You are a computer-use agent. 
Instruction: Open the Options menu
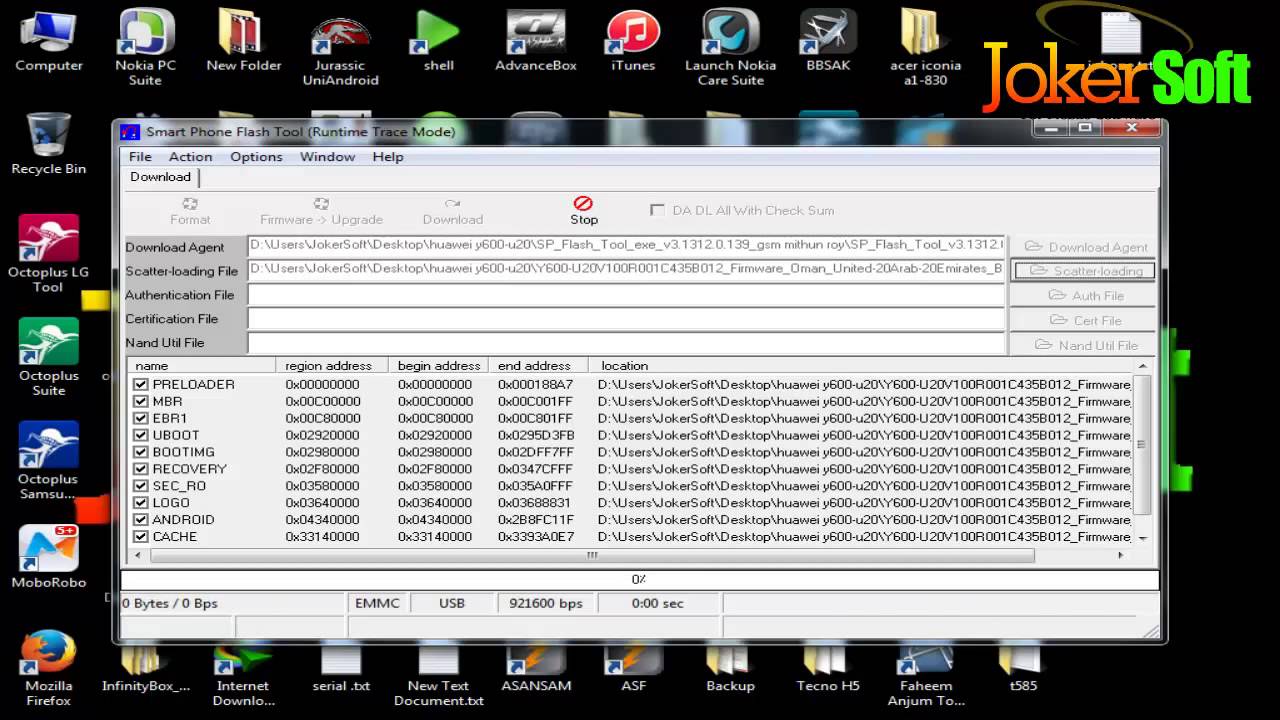click(256, 156)
